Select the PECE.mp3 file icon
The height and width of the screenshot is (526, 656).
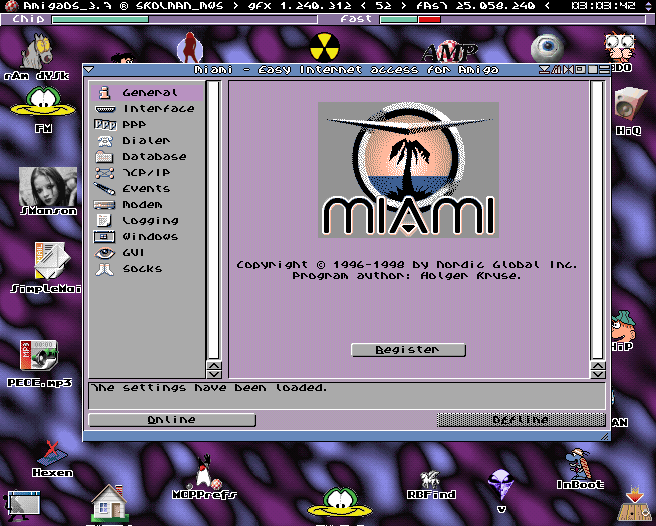(x=39, y=363)
